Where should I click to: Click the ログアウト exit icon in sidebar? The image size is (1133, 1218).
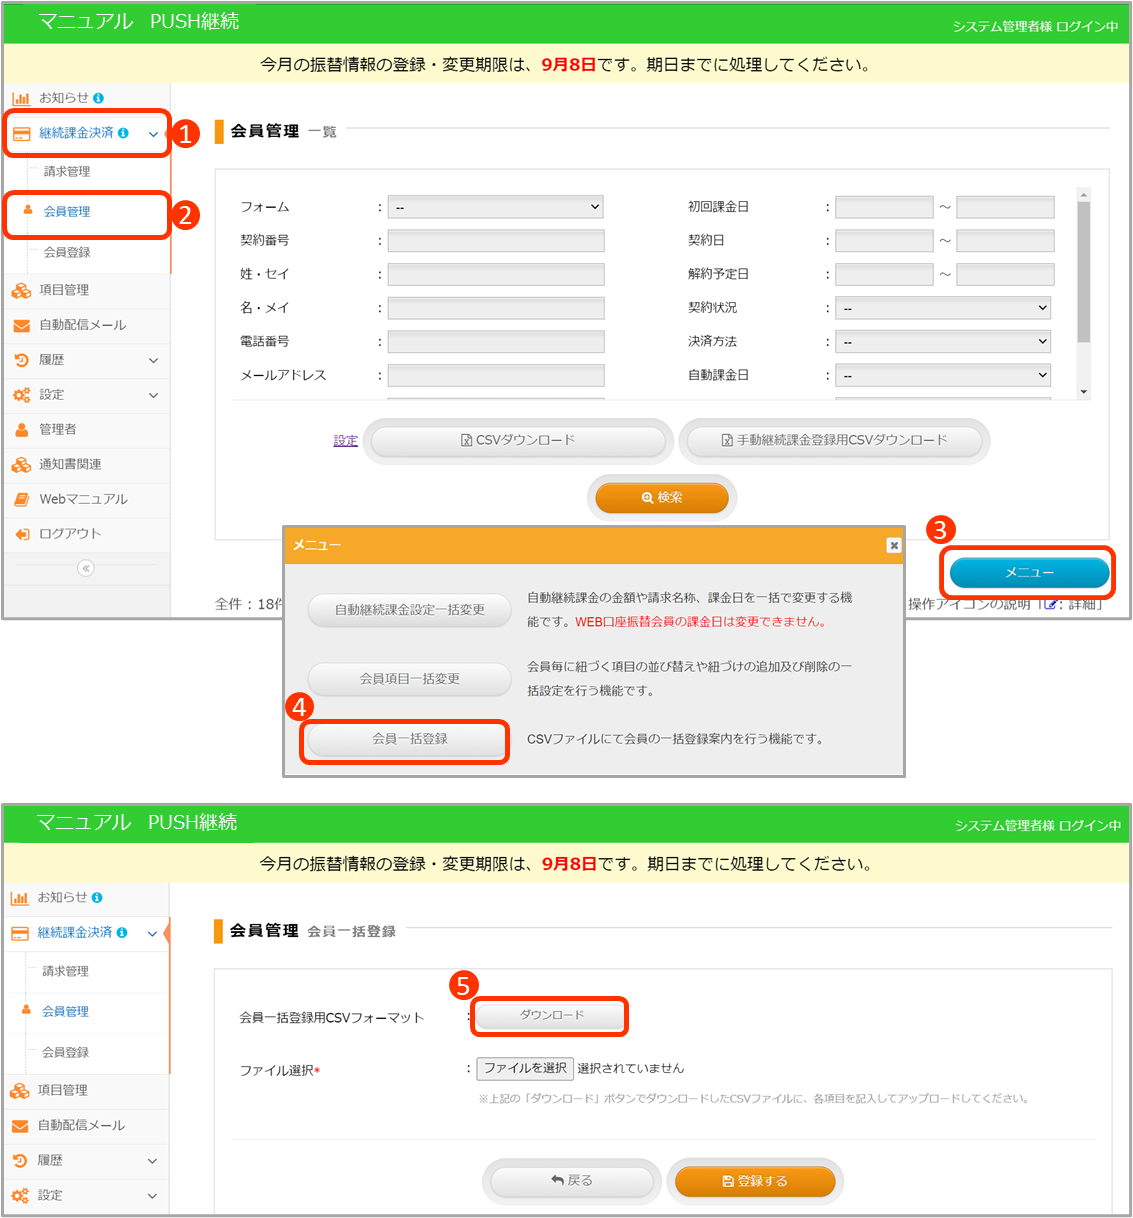21,534
